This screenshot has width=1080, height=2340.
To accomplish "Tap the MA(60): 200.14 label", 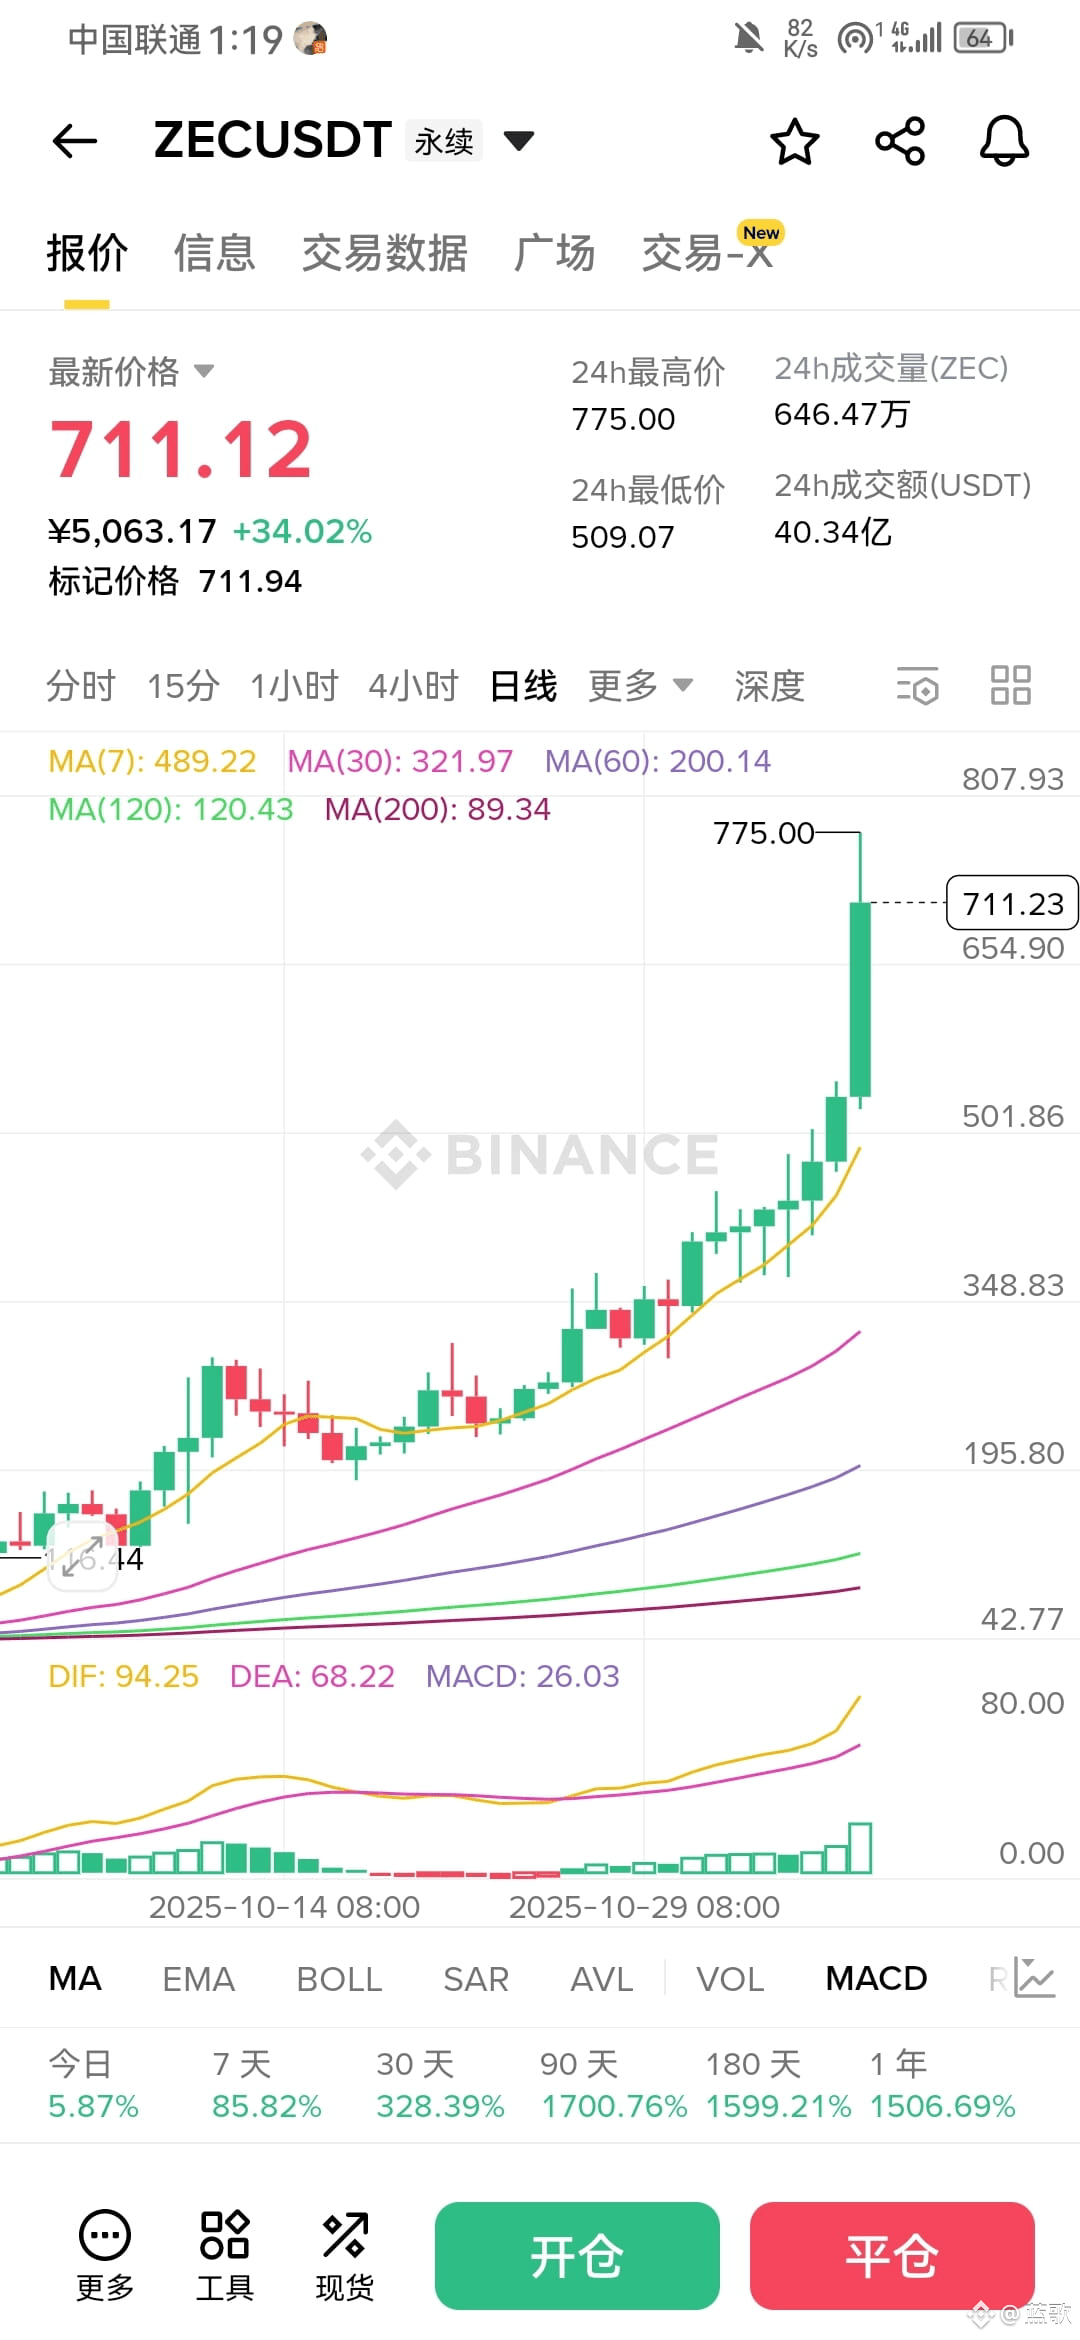I will click(658, 761).
